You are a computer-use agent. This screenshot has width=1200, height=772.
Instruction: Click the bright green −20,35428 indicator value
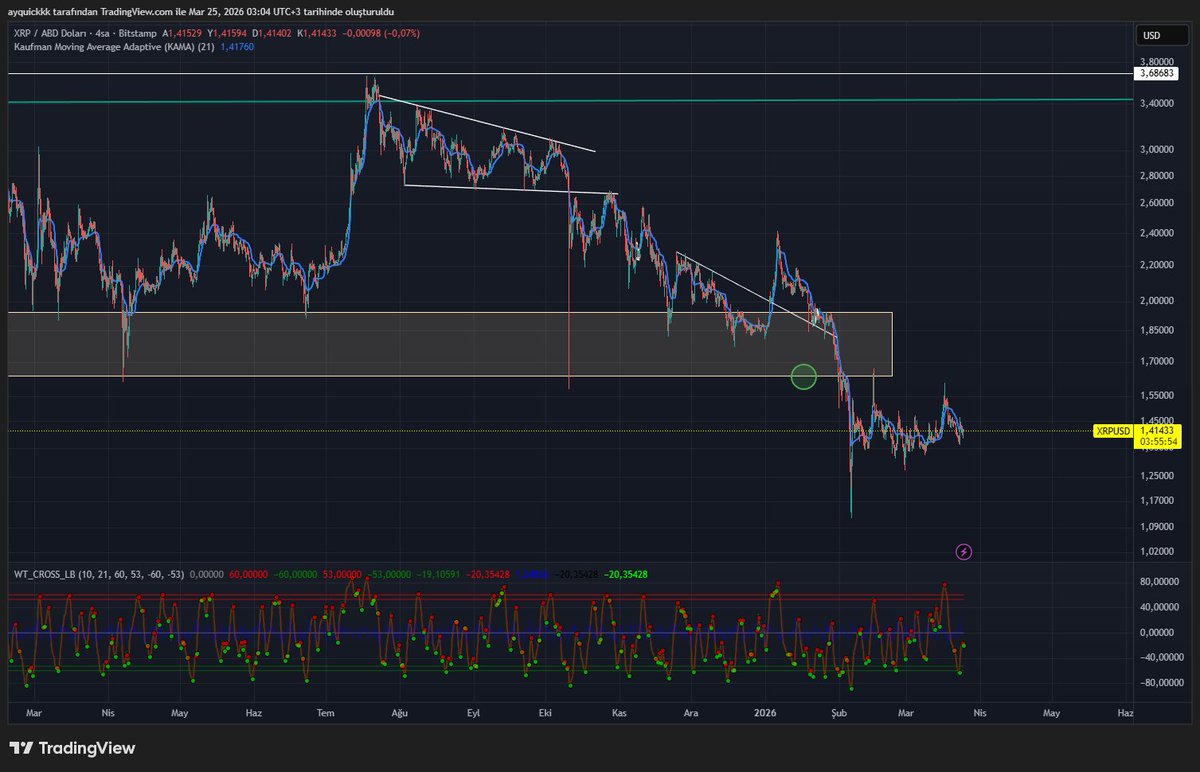point(626,574)
